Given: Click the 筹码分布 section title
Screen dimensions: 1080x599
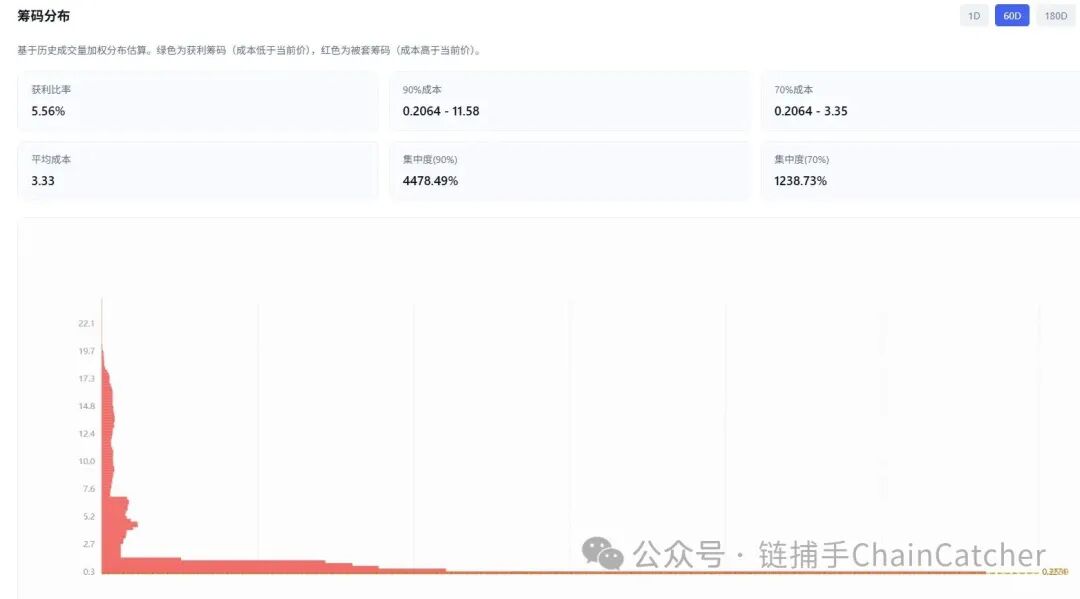Looking at the screenshot, I should [43, 16].
